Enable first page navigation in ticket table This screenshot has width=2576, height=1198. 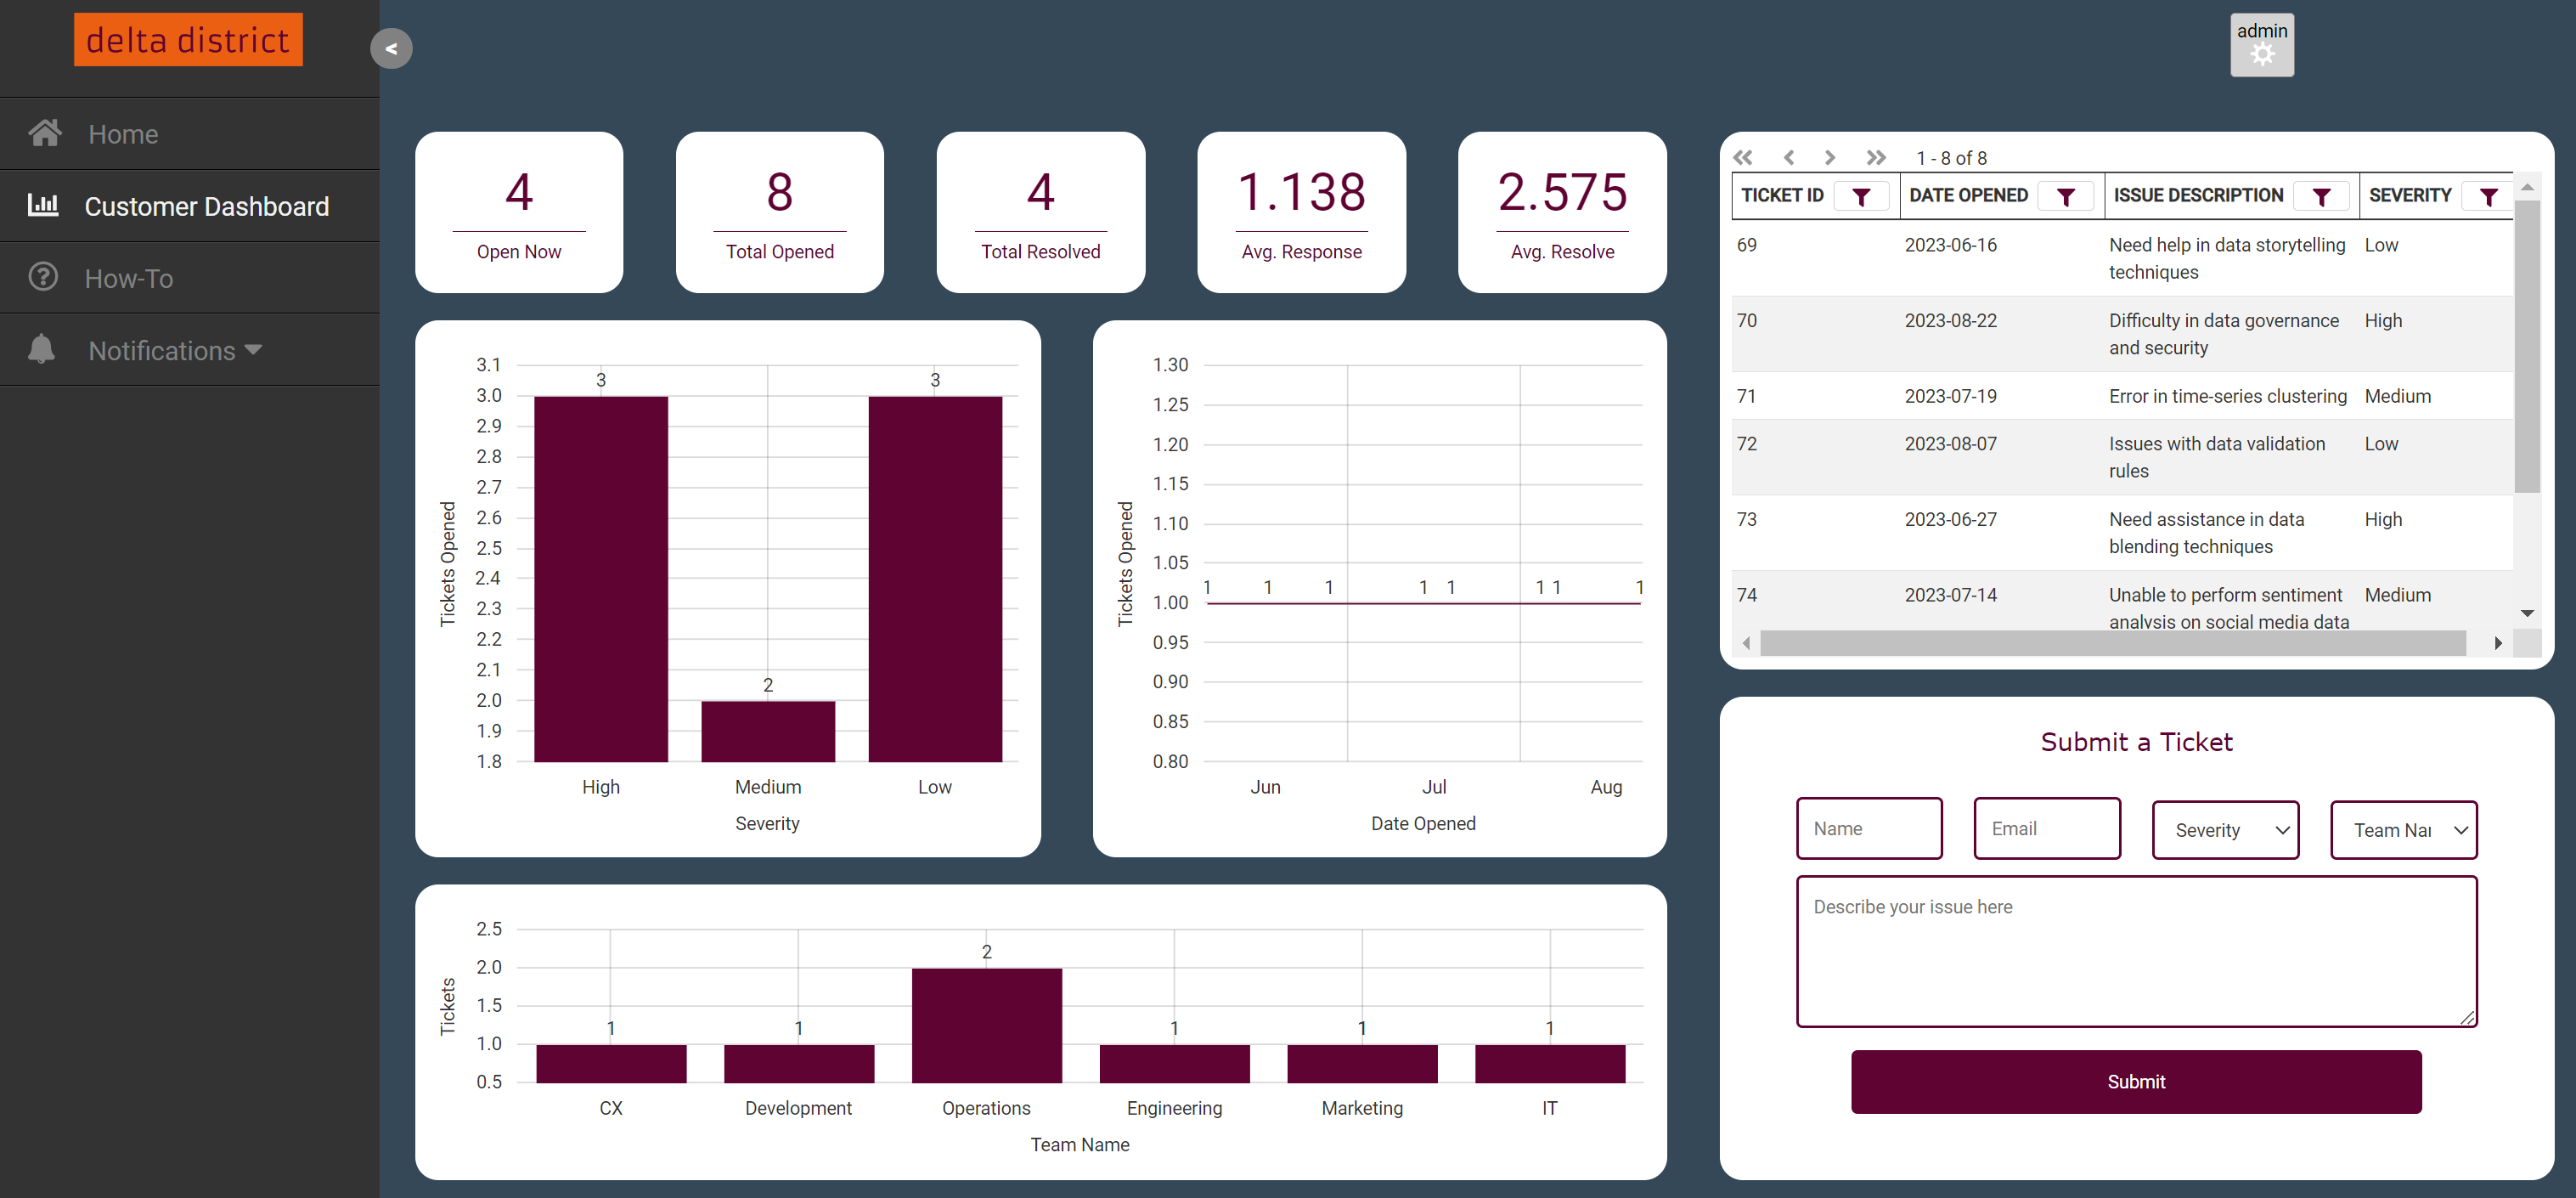coord(1746,158)
